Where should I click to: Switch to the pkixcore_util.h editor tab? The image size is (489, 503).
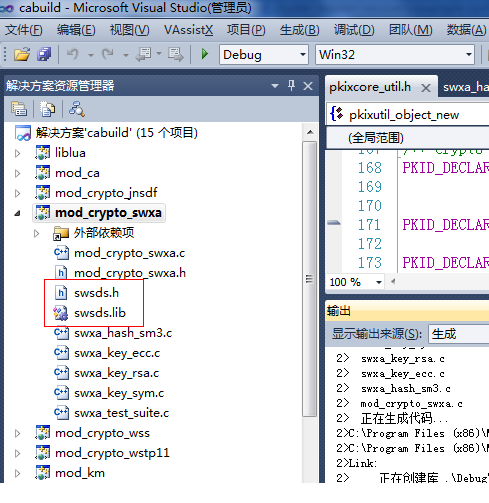(x=370, y=87)
